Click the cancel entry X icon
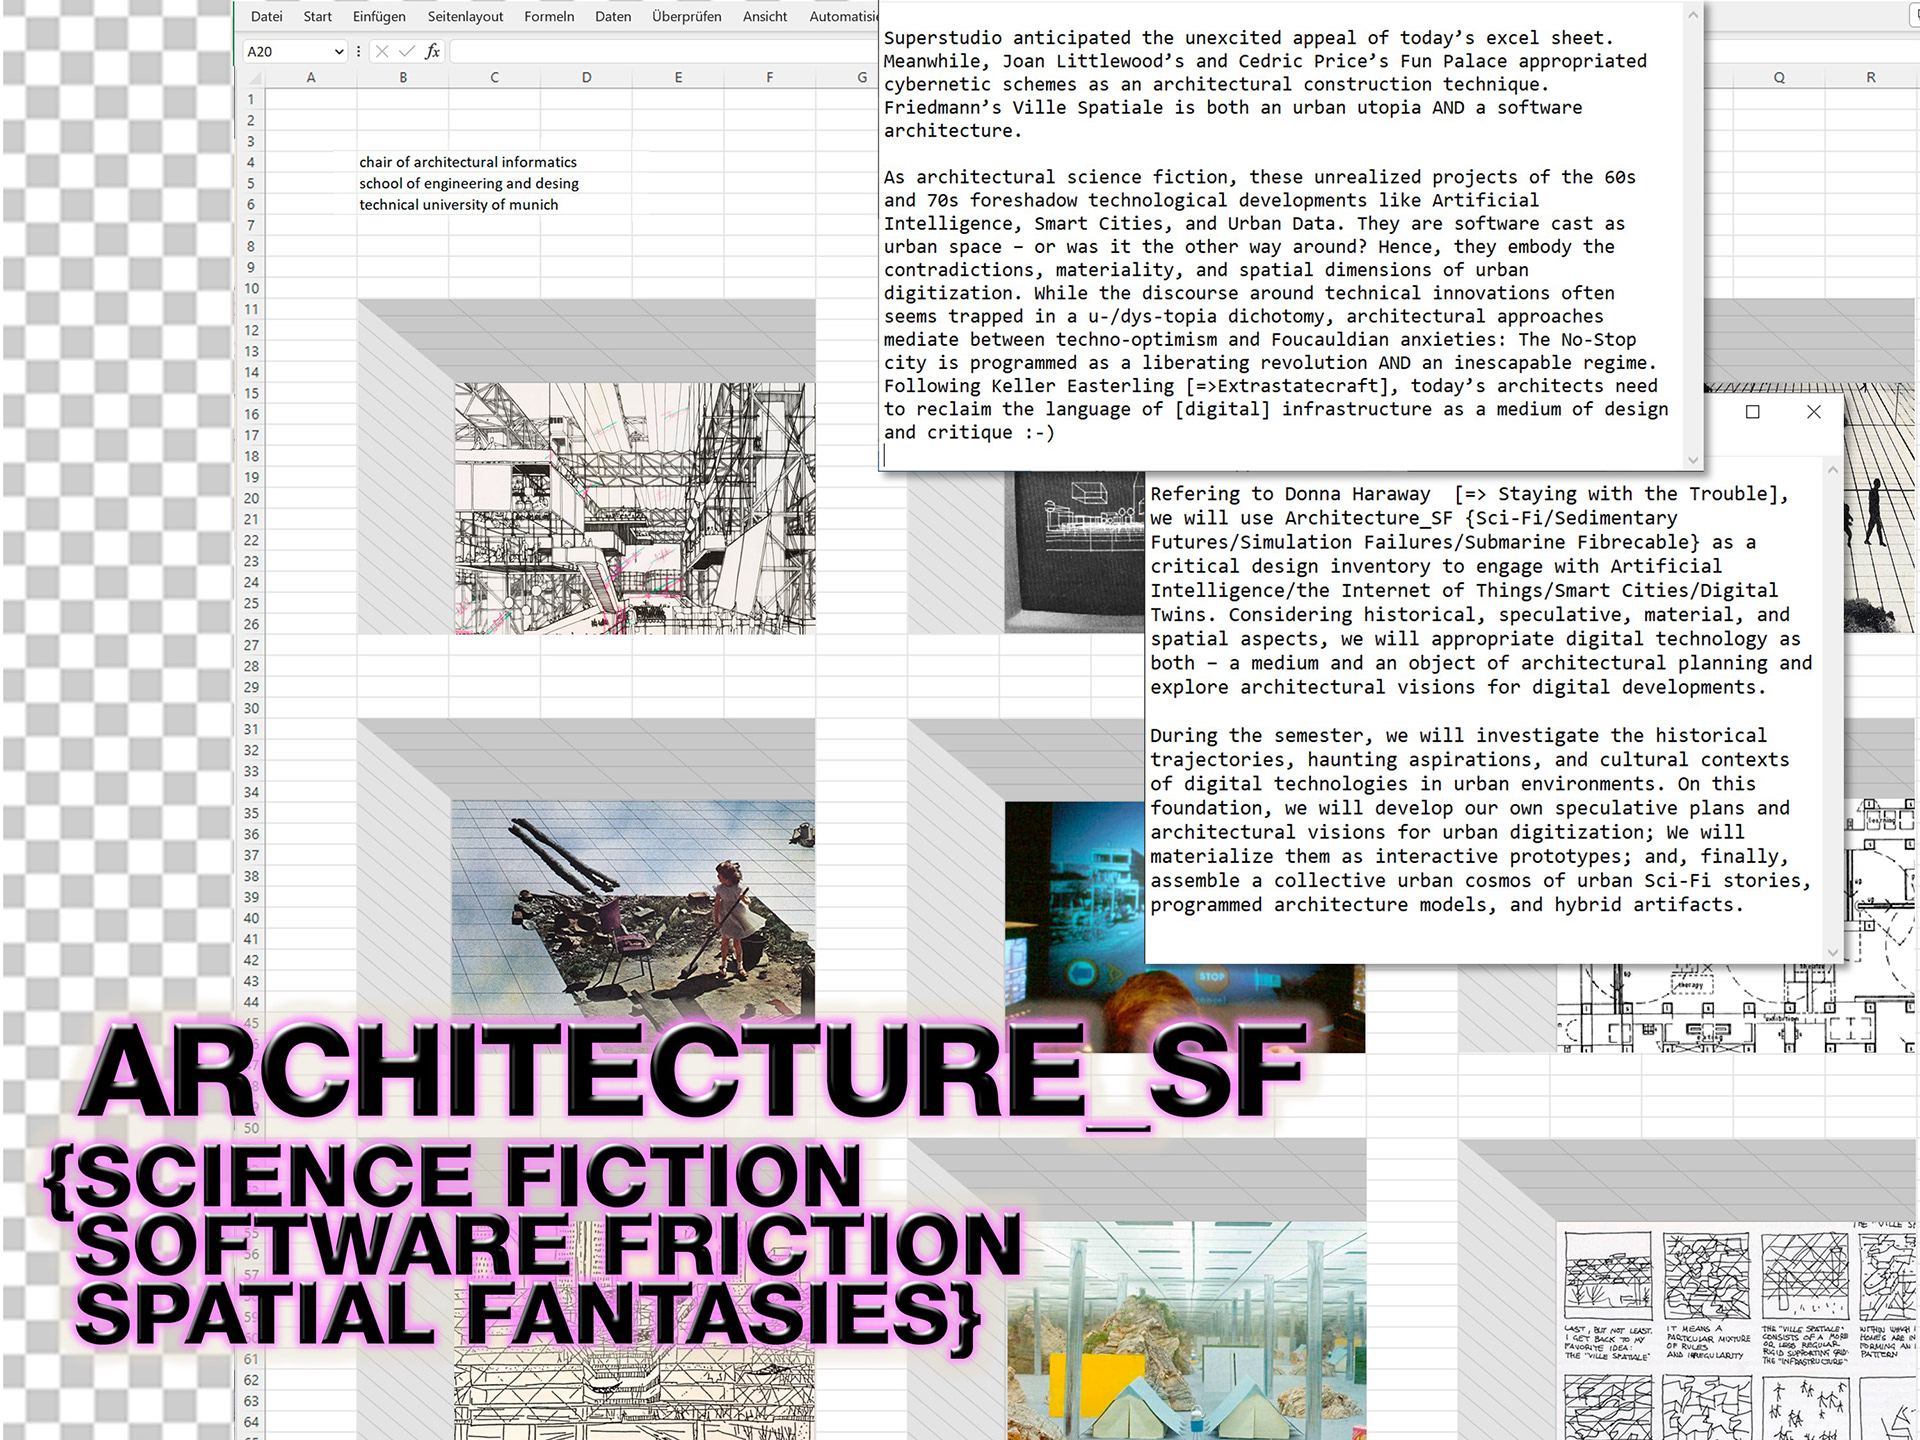The image size is (1920, 1440). (x=382, y=51)
